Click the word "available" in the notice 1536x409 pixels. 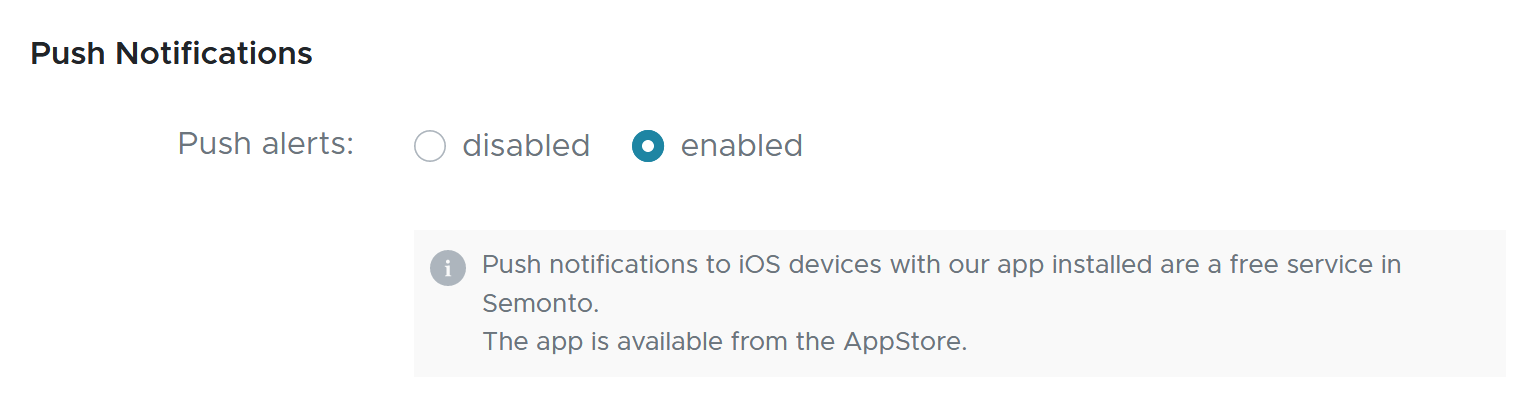(x=670, y=341)
